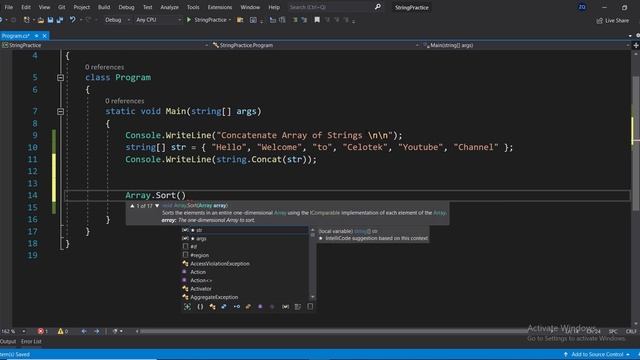
Task: Click the split editor plus icon
Action: tap(636, 45)
